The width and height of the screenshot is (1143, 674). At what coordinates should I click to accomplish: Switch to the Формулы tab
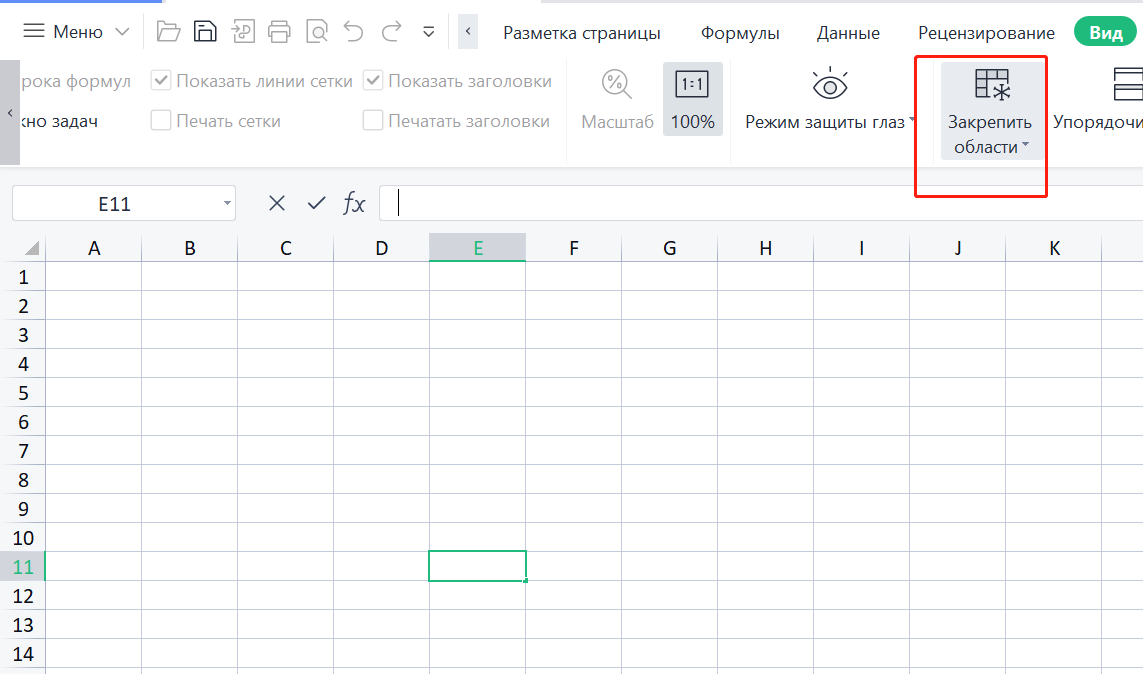click(x=740, y=32)
